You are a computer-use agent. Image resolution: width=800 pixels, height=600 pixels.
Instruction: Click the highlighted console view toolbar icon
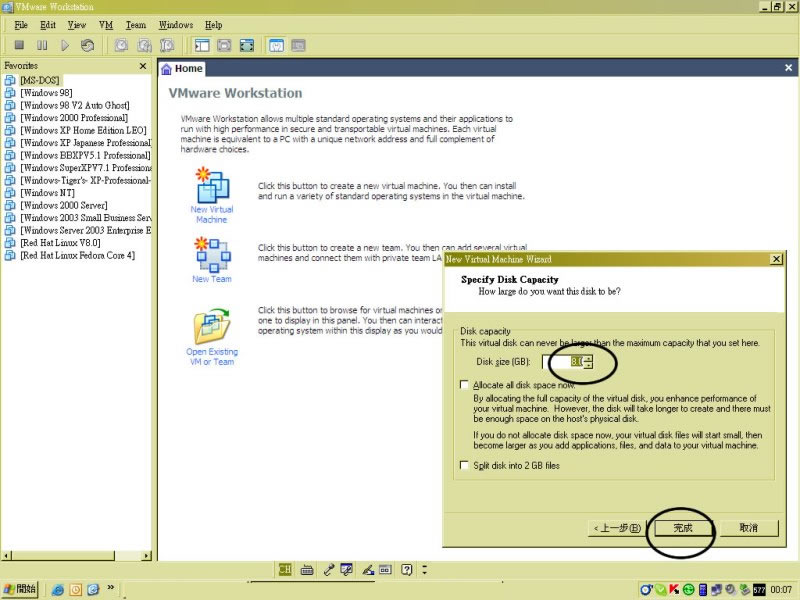coord(276,45)
